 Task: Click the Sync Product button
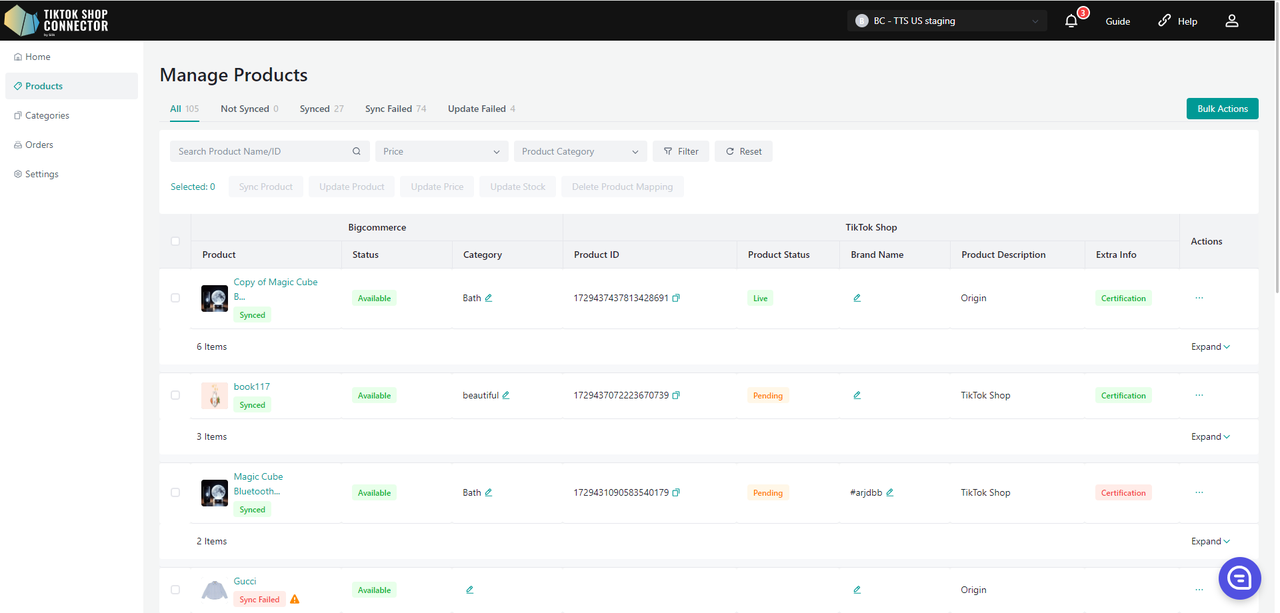coord(266,187)
